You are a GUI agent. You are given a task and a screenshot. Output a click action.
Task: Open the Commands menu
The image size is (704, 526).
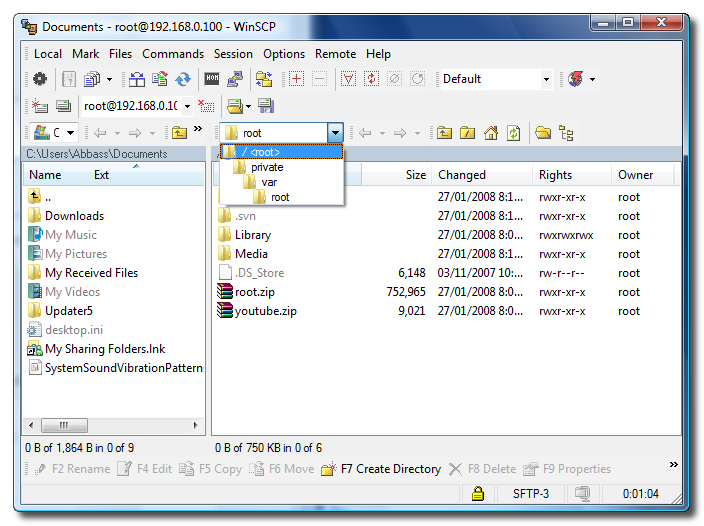pyautogui.click(x=173, y=54)
